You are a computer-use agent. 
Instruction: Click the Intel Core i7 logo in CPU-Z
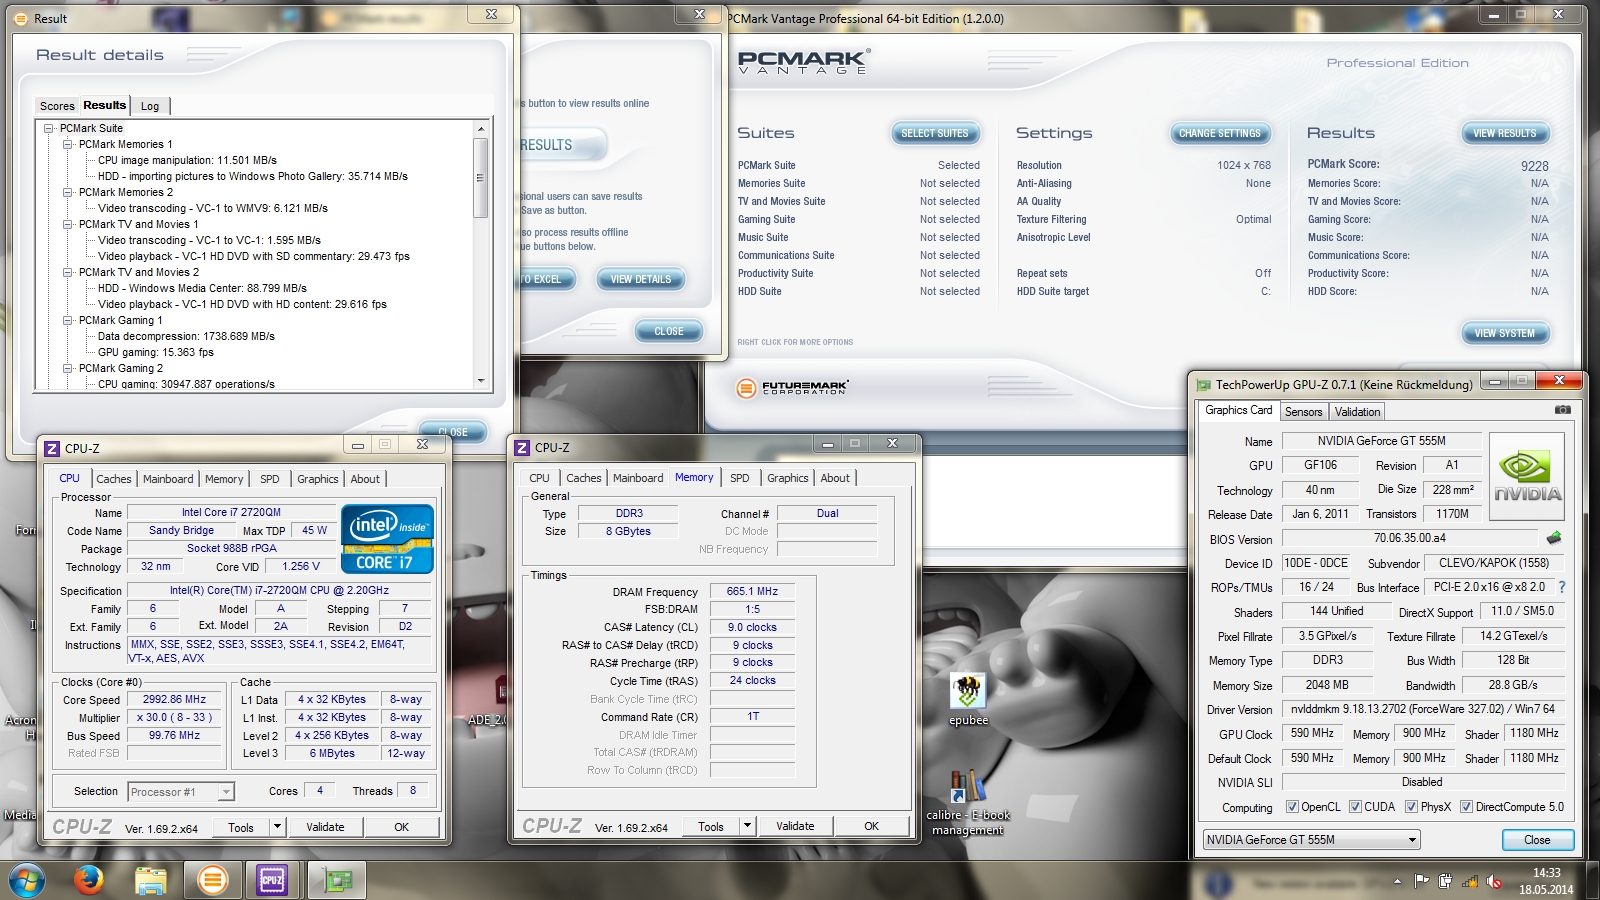click(x=387, y=538)
